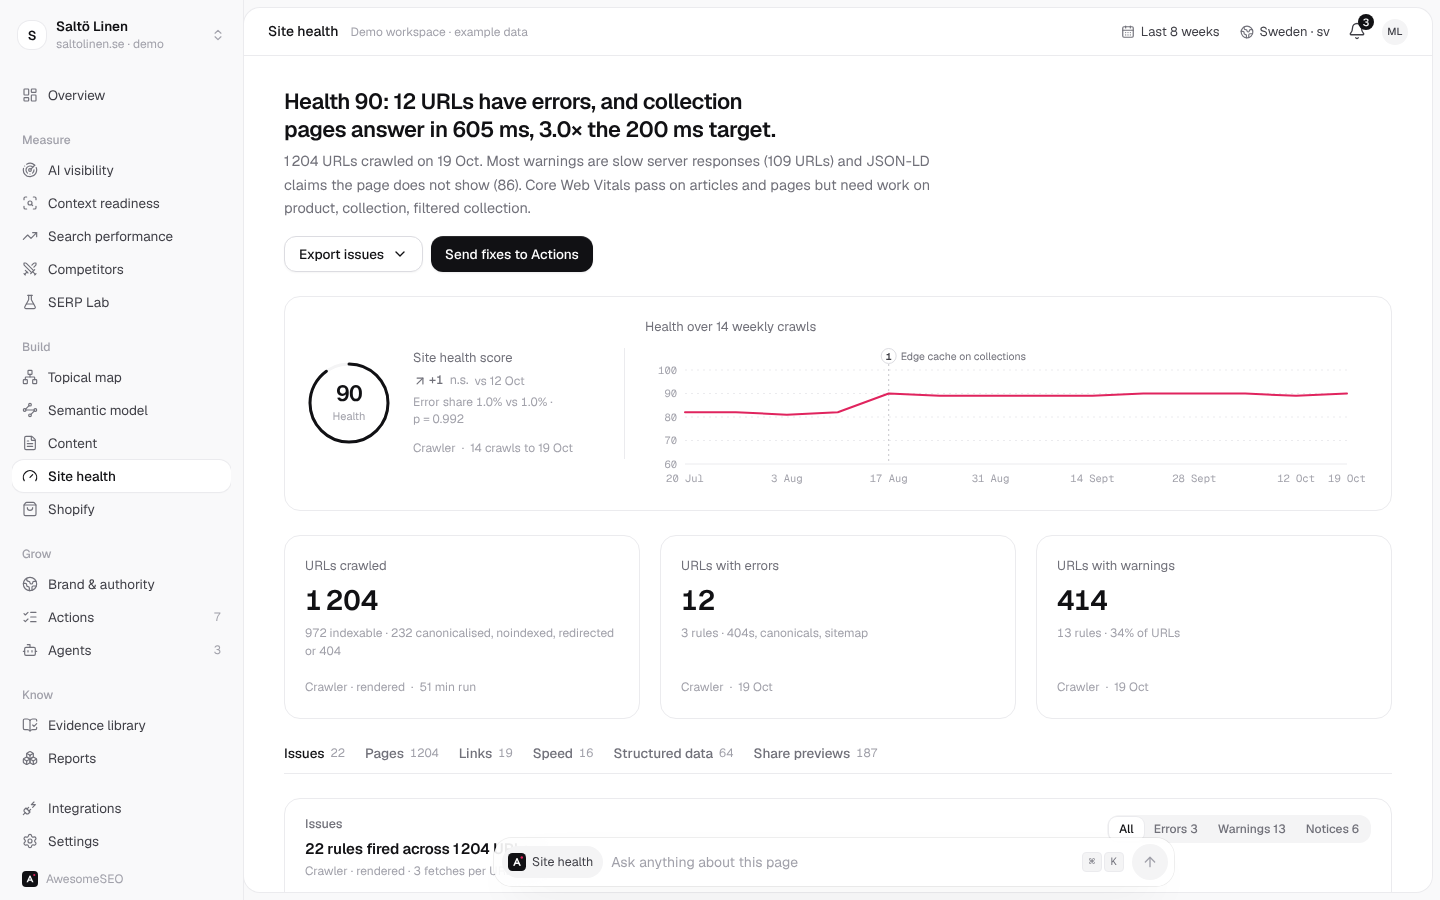Click the Semantic model nodes icon
Image resolution: width=1440 pixels, height=900 pixels.
click(30, 410)
